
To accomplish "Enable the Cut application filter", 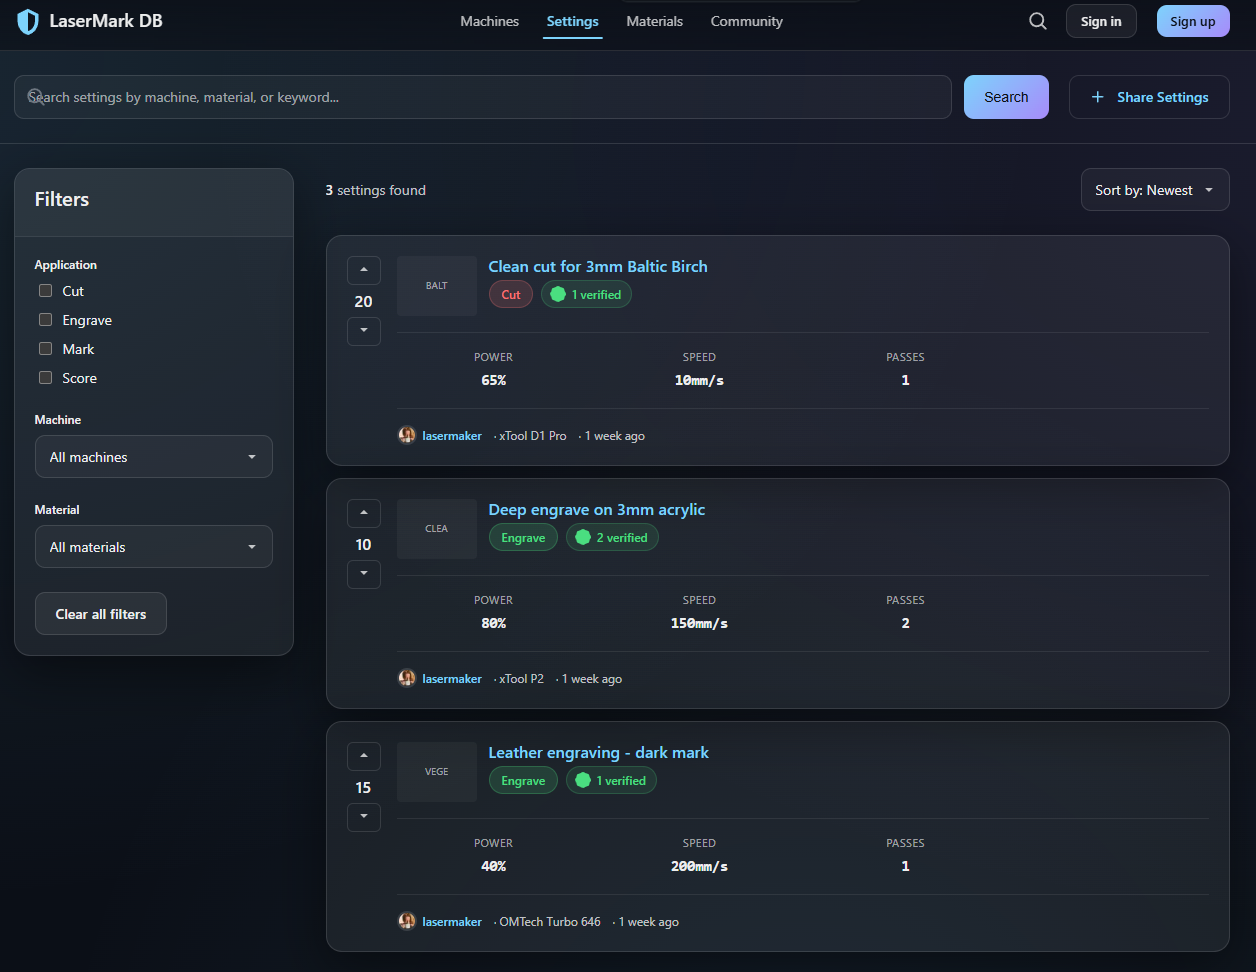I will 45,291.
